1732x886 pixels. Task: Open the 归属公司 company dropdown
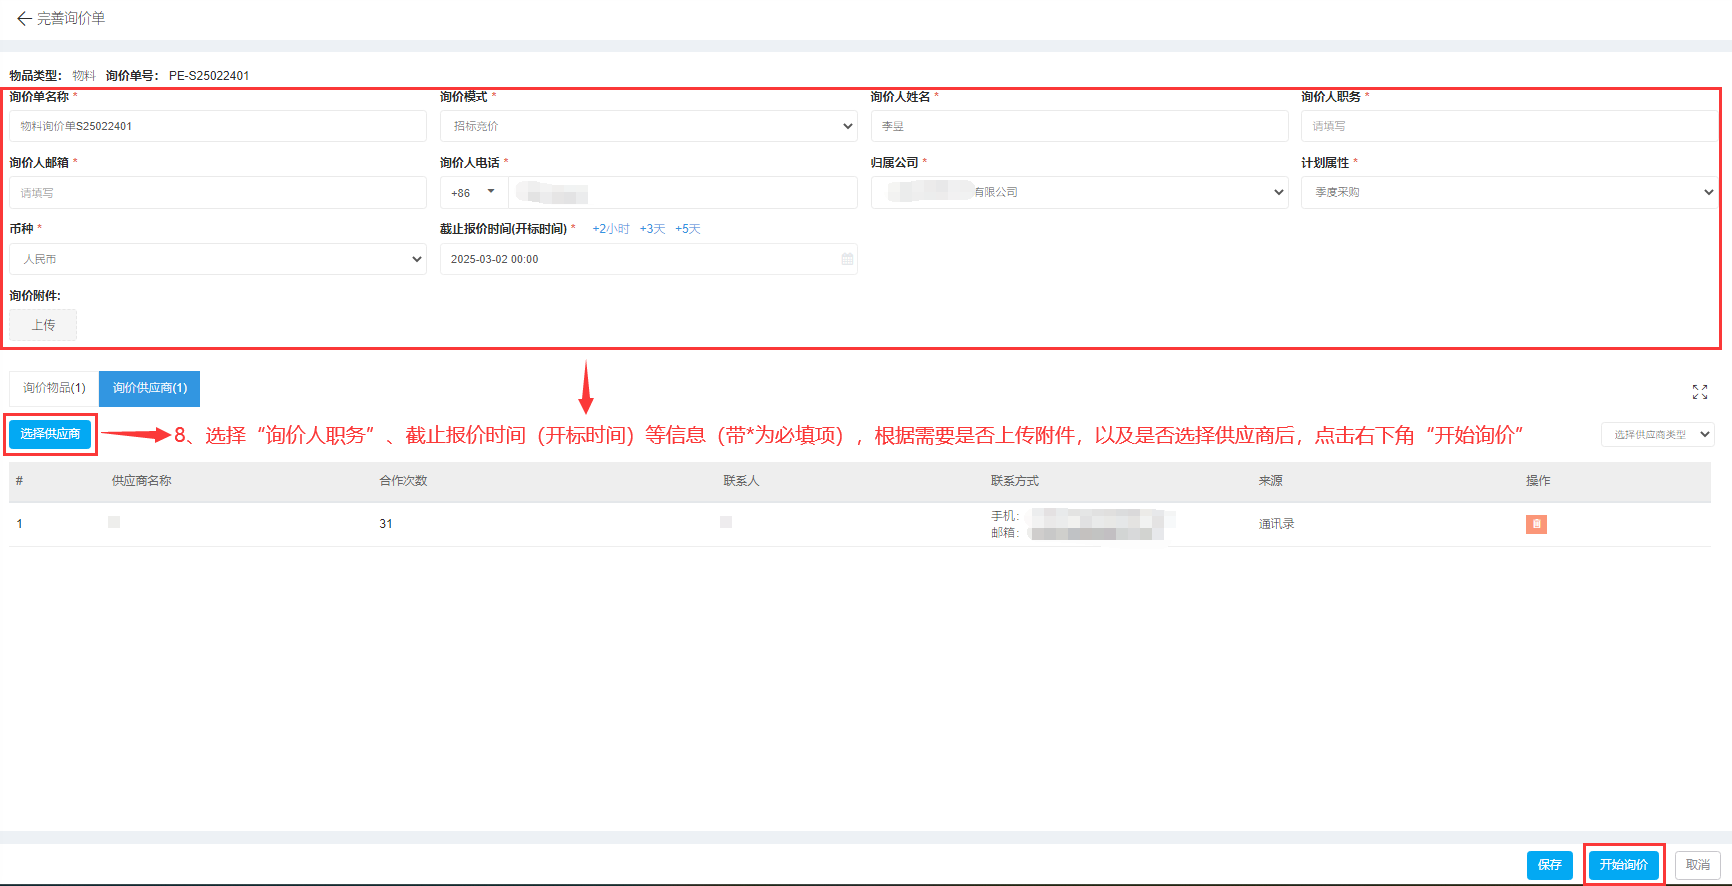tap(1079, 192)
